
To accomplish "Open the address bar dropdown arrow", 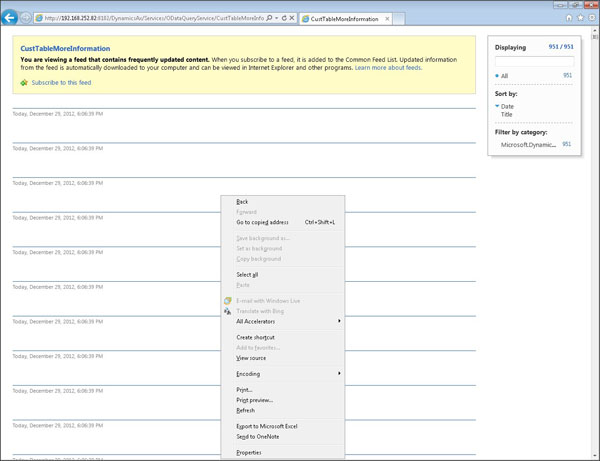I will click(x=276, y=18).
